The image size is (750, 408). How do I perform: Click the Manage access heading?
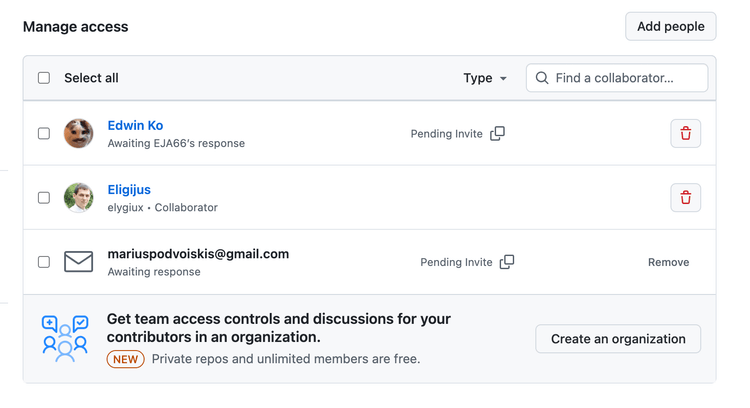point(76,27)
